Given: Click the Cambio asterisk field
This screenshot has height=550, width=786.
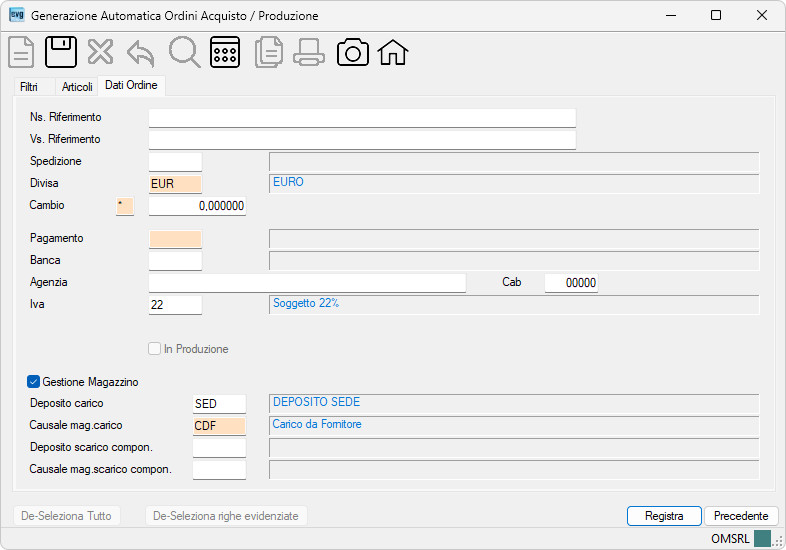Looking at the screenshot, I should click(x=125, y=206).
